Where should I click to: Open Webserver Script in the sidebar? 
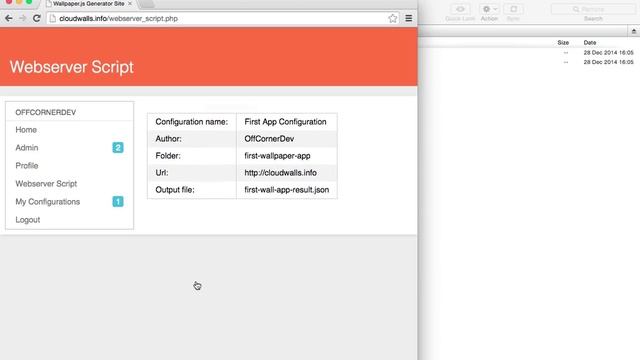[46, 184]
